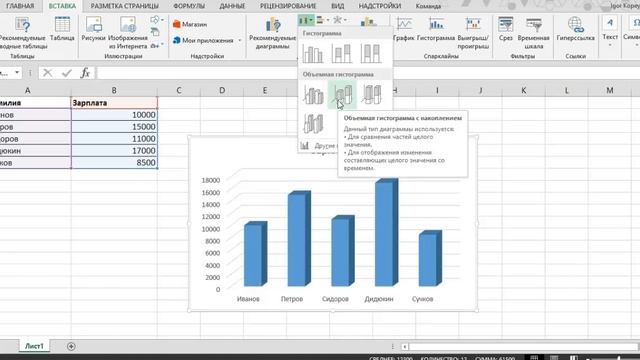
Task: Click the Рисунки icon
Action: (93, 29)
